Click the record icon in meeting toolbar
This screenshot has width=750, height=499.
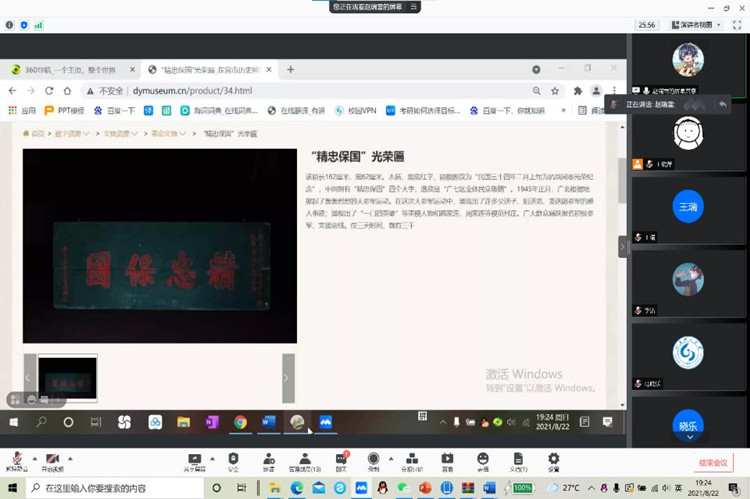tap(373, 459)
